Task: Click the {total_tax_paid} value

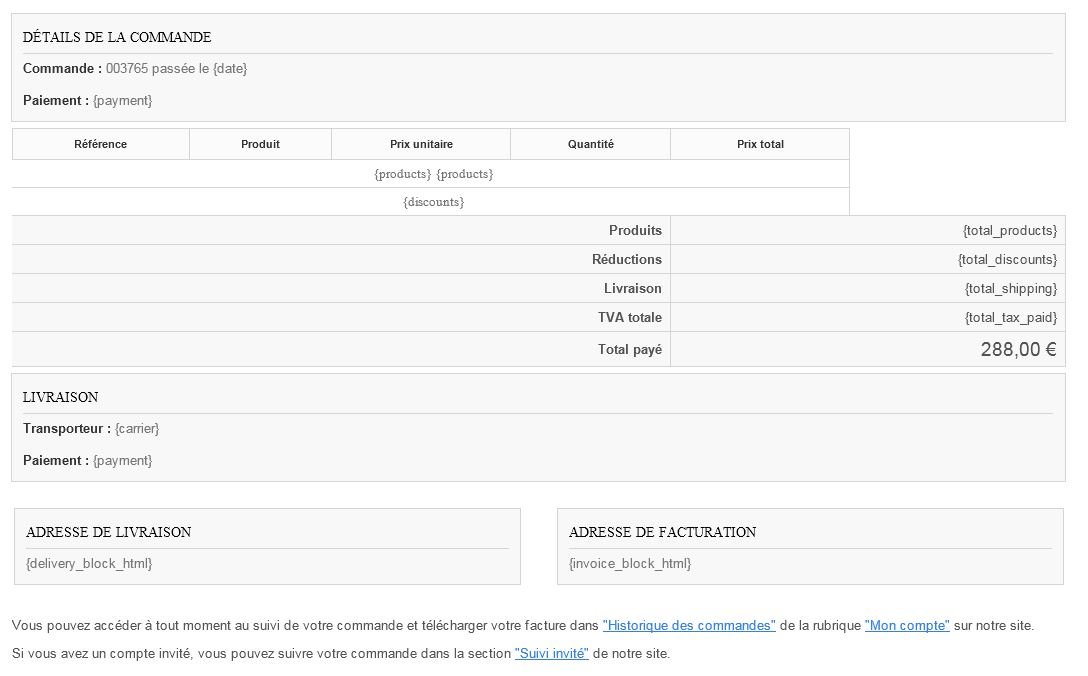Action: click(1011, 318)
